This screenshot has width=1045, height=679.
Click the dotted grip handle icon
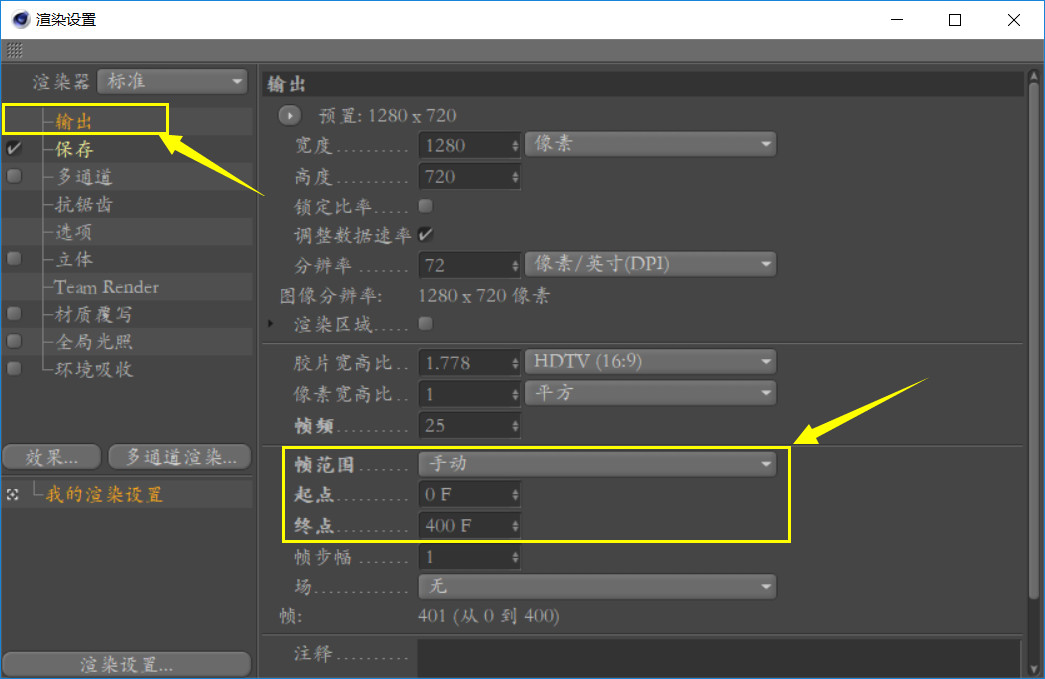click(x=15, y=50)
